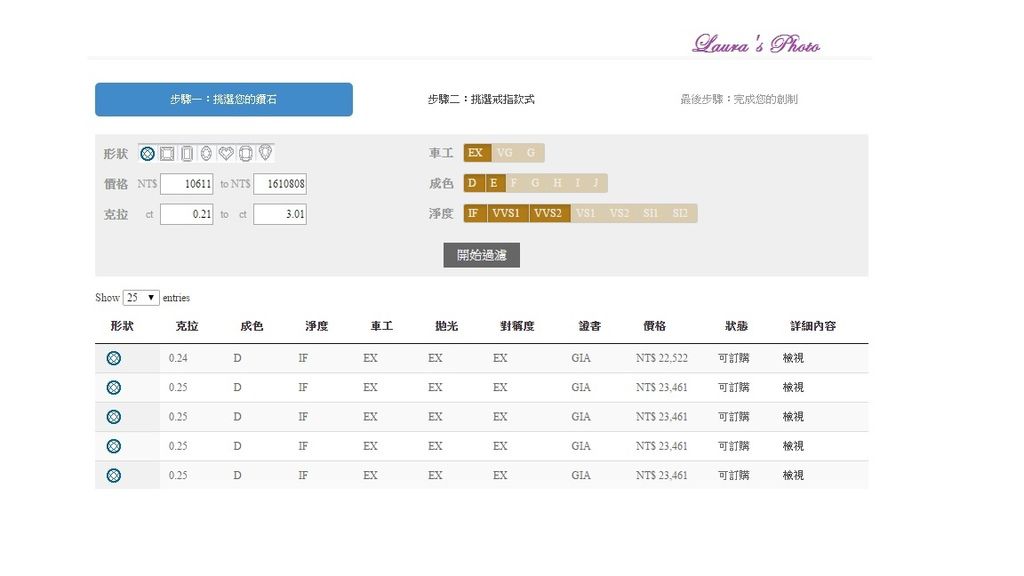Select the emerald cut shape icon
This screenshot has height=576, width=1024.
[186, 153]
